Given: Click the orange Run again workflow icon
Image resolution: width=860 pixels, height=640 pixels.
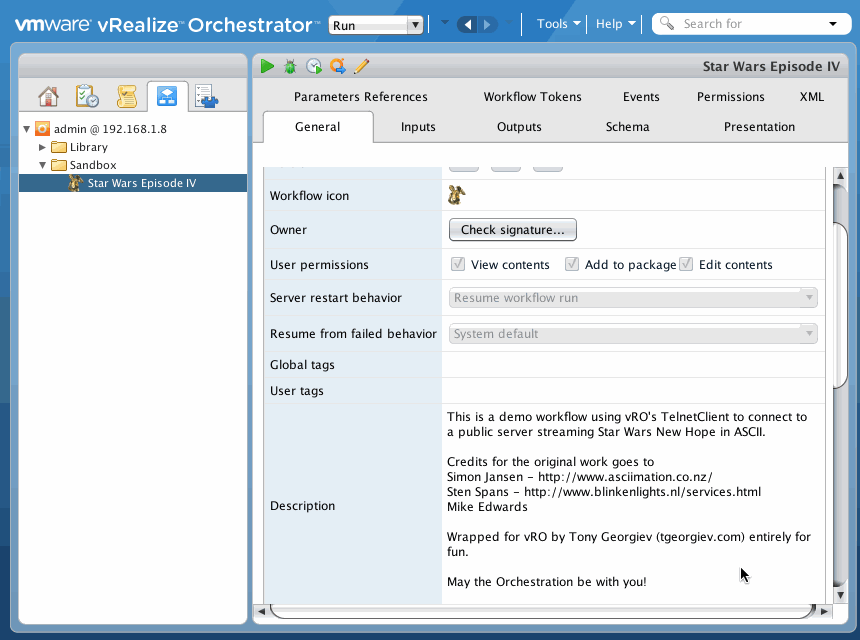Looking at the screenshot, I should pyautogui.click(x=338, y=66).
